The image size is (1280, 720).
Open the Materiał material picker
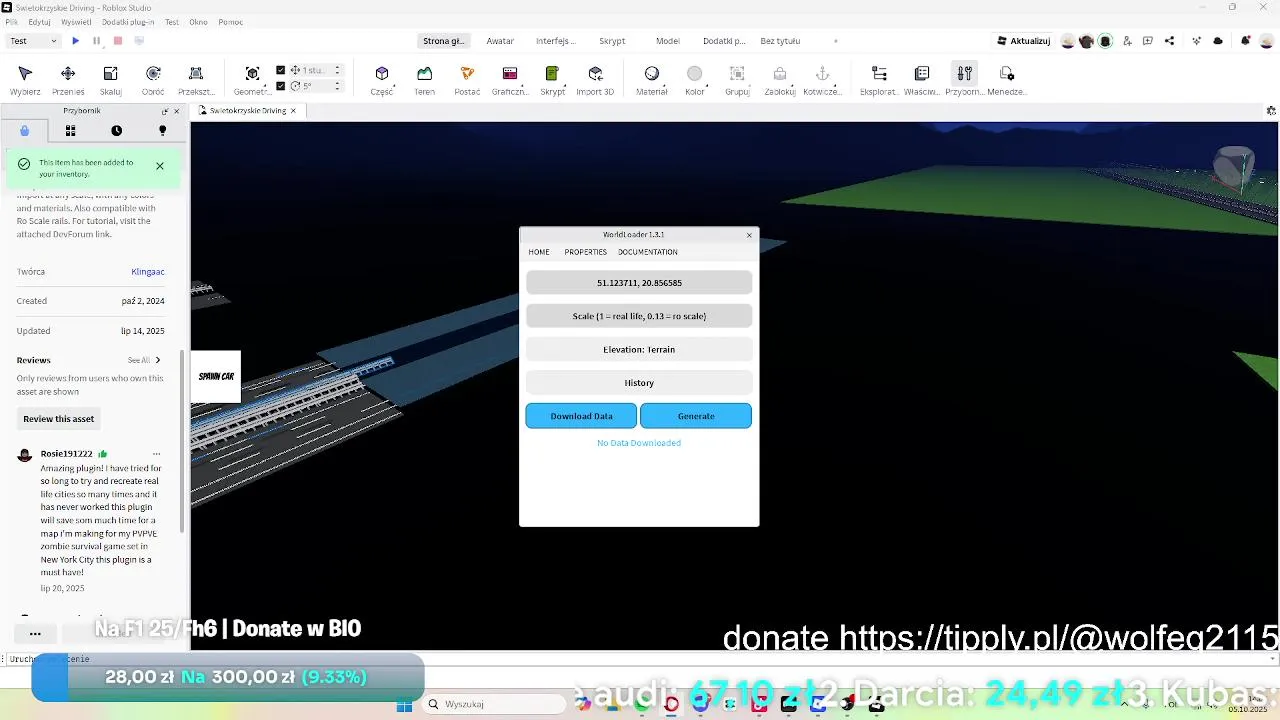point(652,80)
